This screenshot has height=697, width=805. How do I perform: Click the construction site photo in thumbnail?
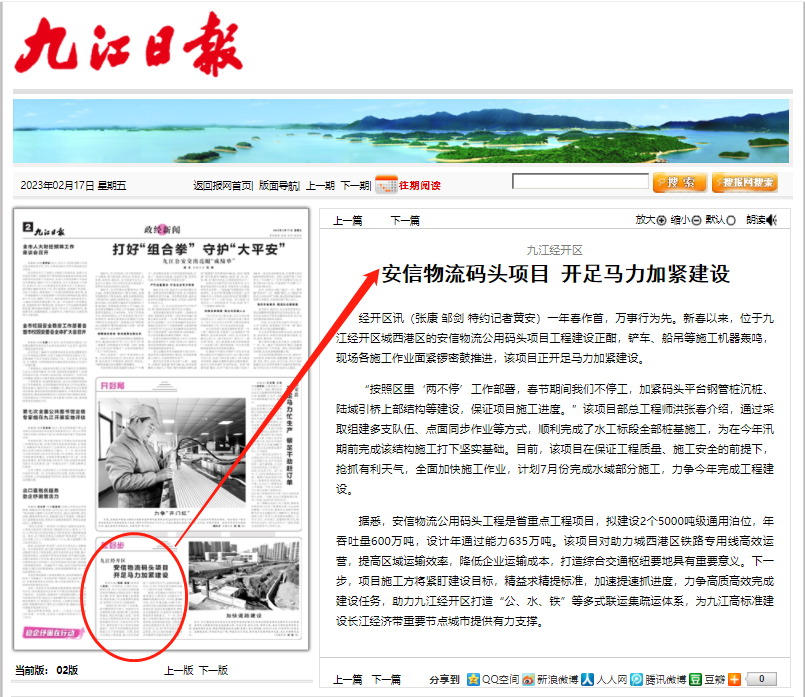(x=244, y=575)
